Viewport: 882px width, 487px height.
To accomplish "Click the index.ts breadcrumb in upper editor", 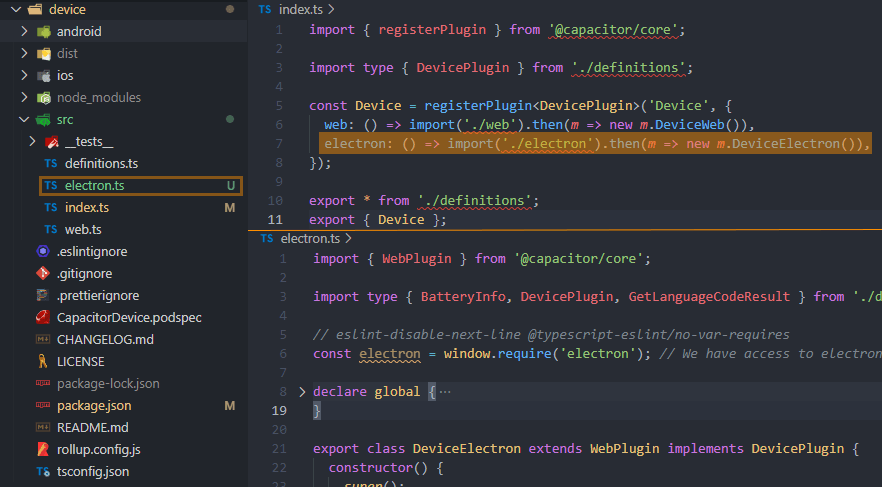I will [x=300, y=9].
